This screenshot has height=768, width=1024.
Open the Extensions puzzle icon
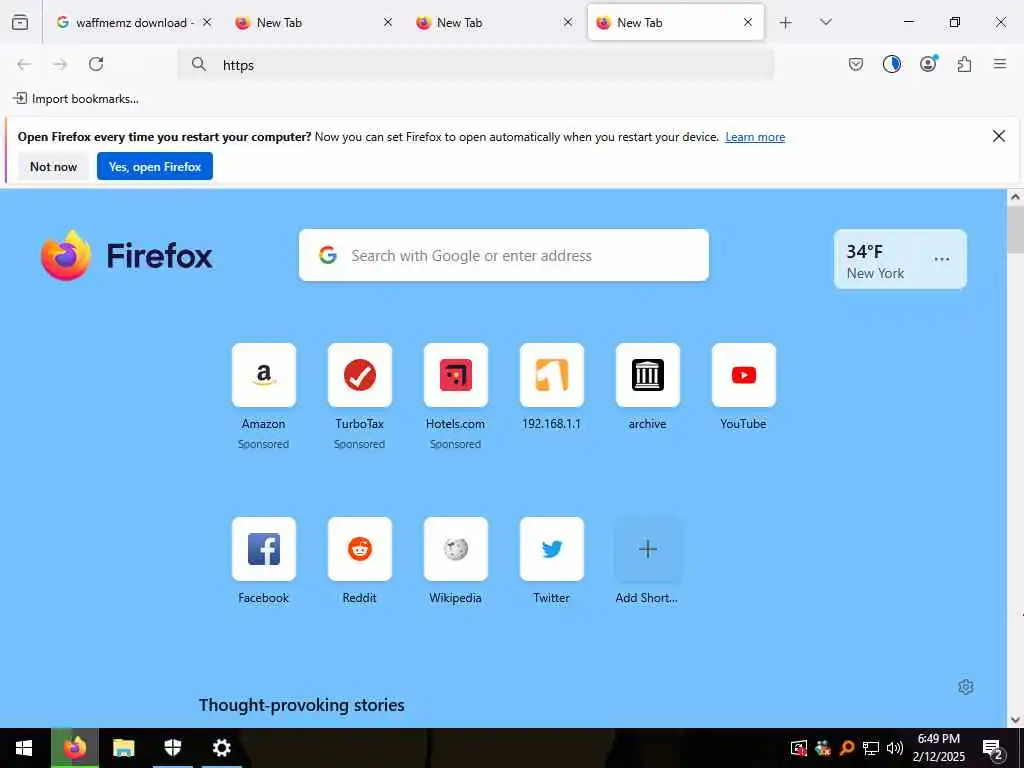[x=965, y=64]
